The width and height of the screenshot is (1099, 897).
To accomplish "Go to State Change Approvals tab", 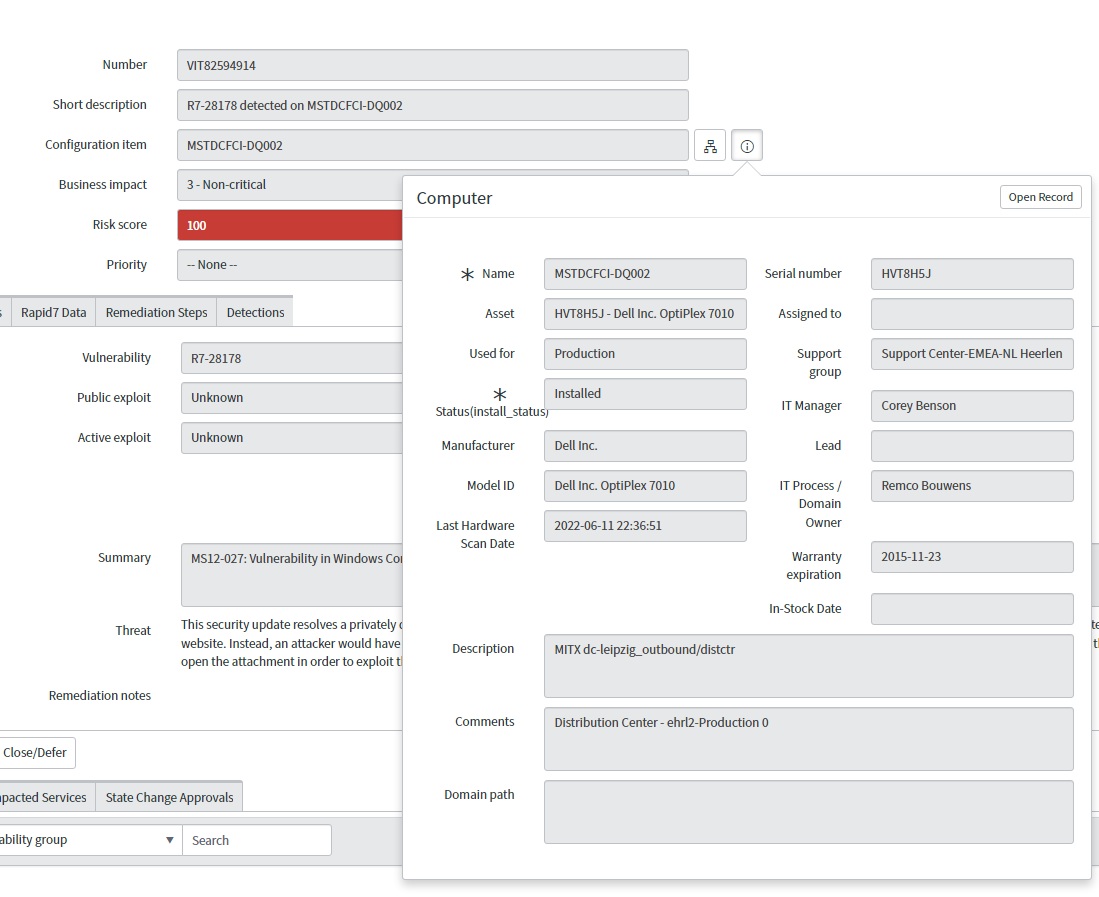I will point(169,798).
